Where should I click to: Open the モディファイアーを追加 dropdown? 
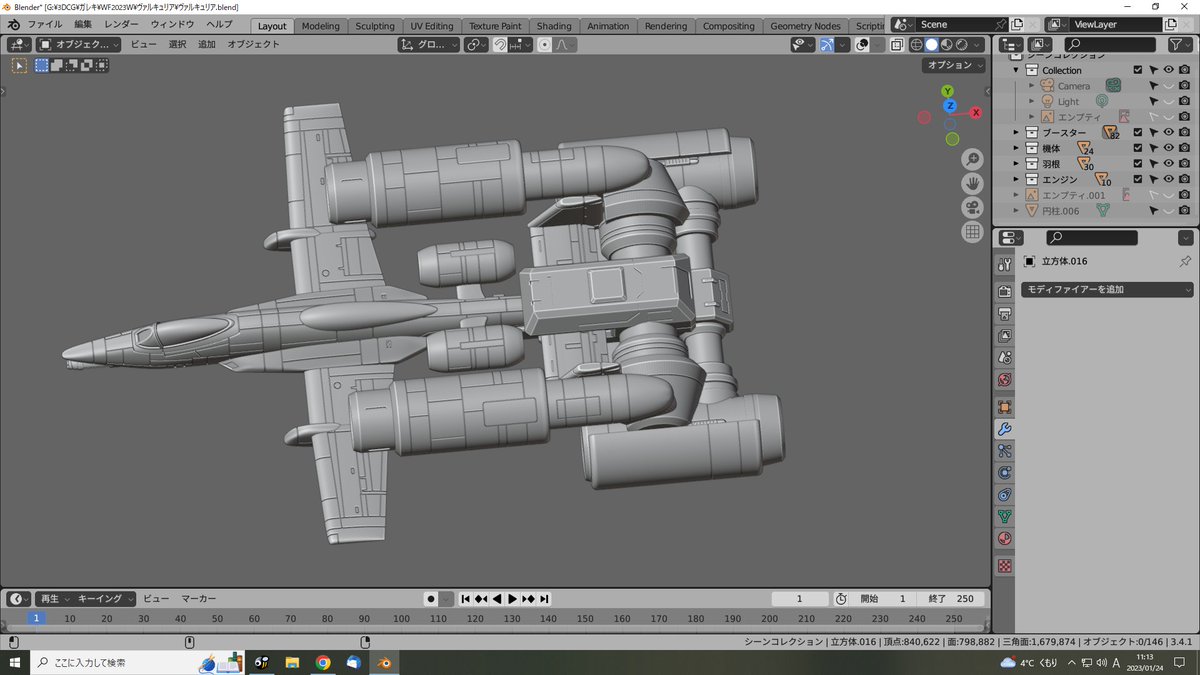coord(1107,289)
